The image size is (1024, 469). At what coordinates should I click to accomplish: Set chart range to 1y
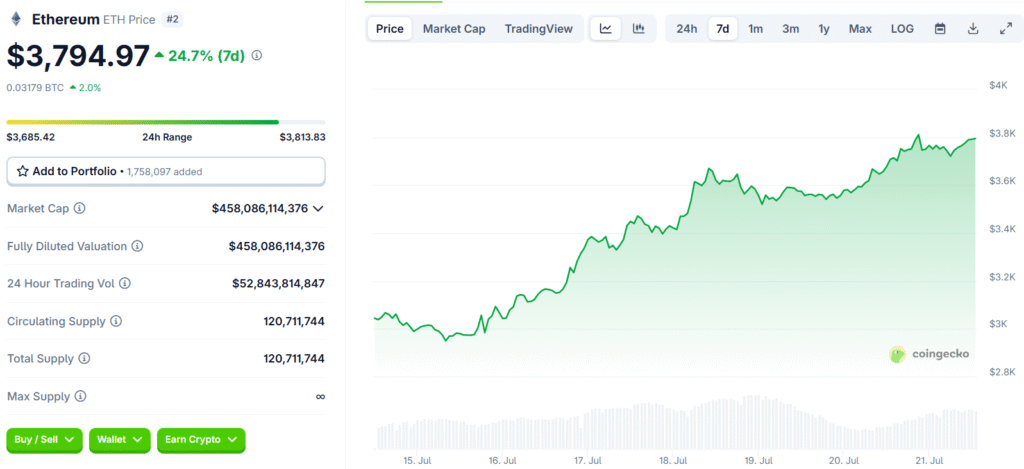[x=824, y=29]
